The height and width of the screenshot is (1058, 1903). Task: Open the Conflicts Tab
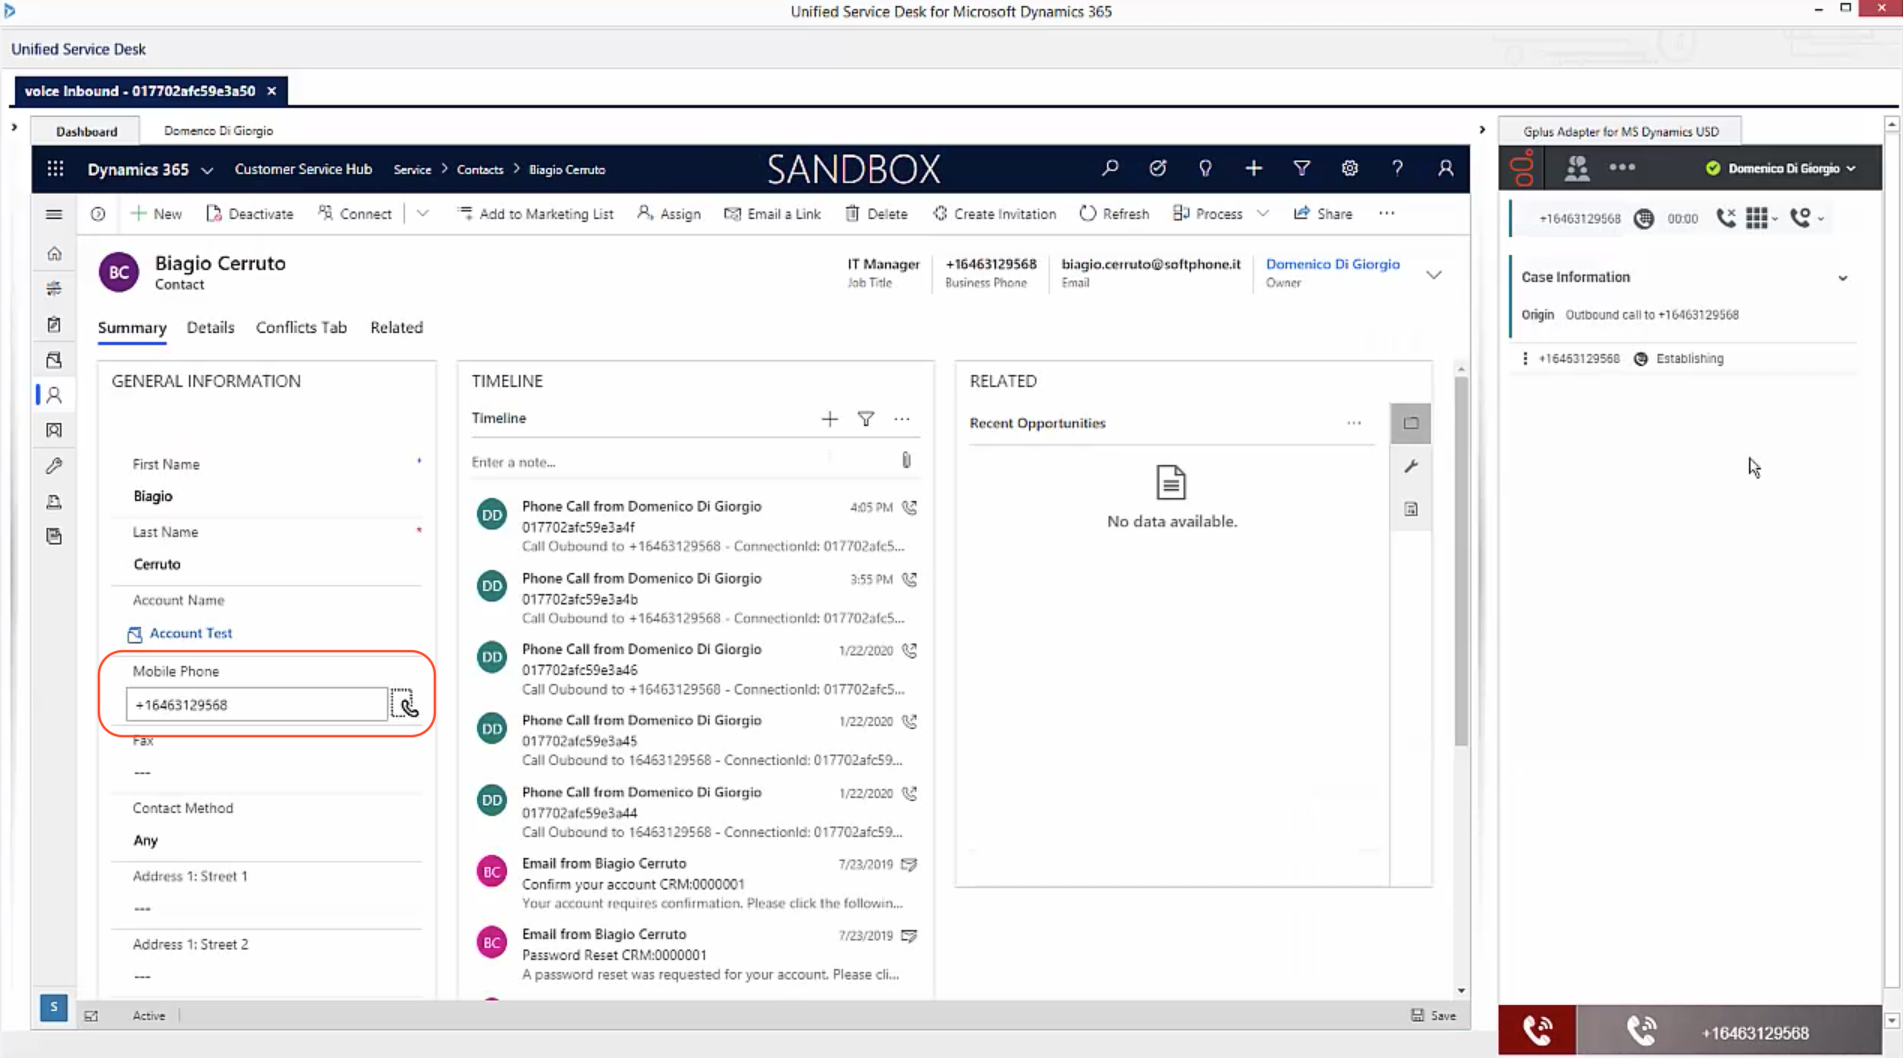click(301, 328)
